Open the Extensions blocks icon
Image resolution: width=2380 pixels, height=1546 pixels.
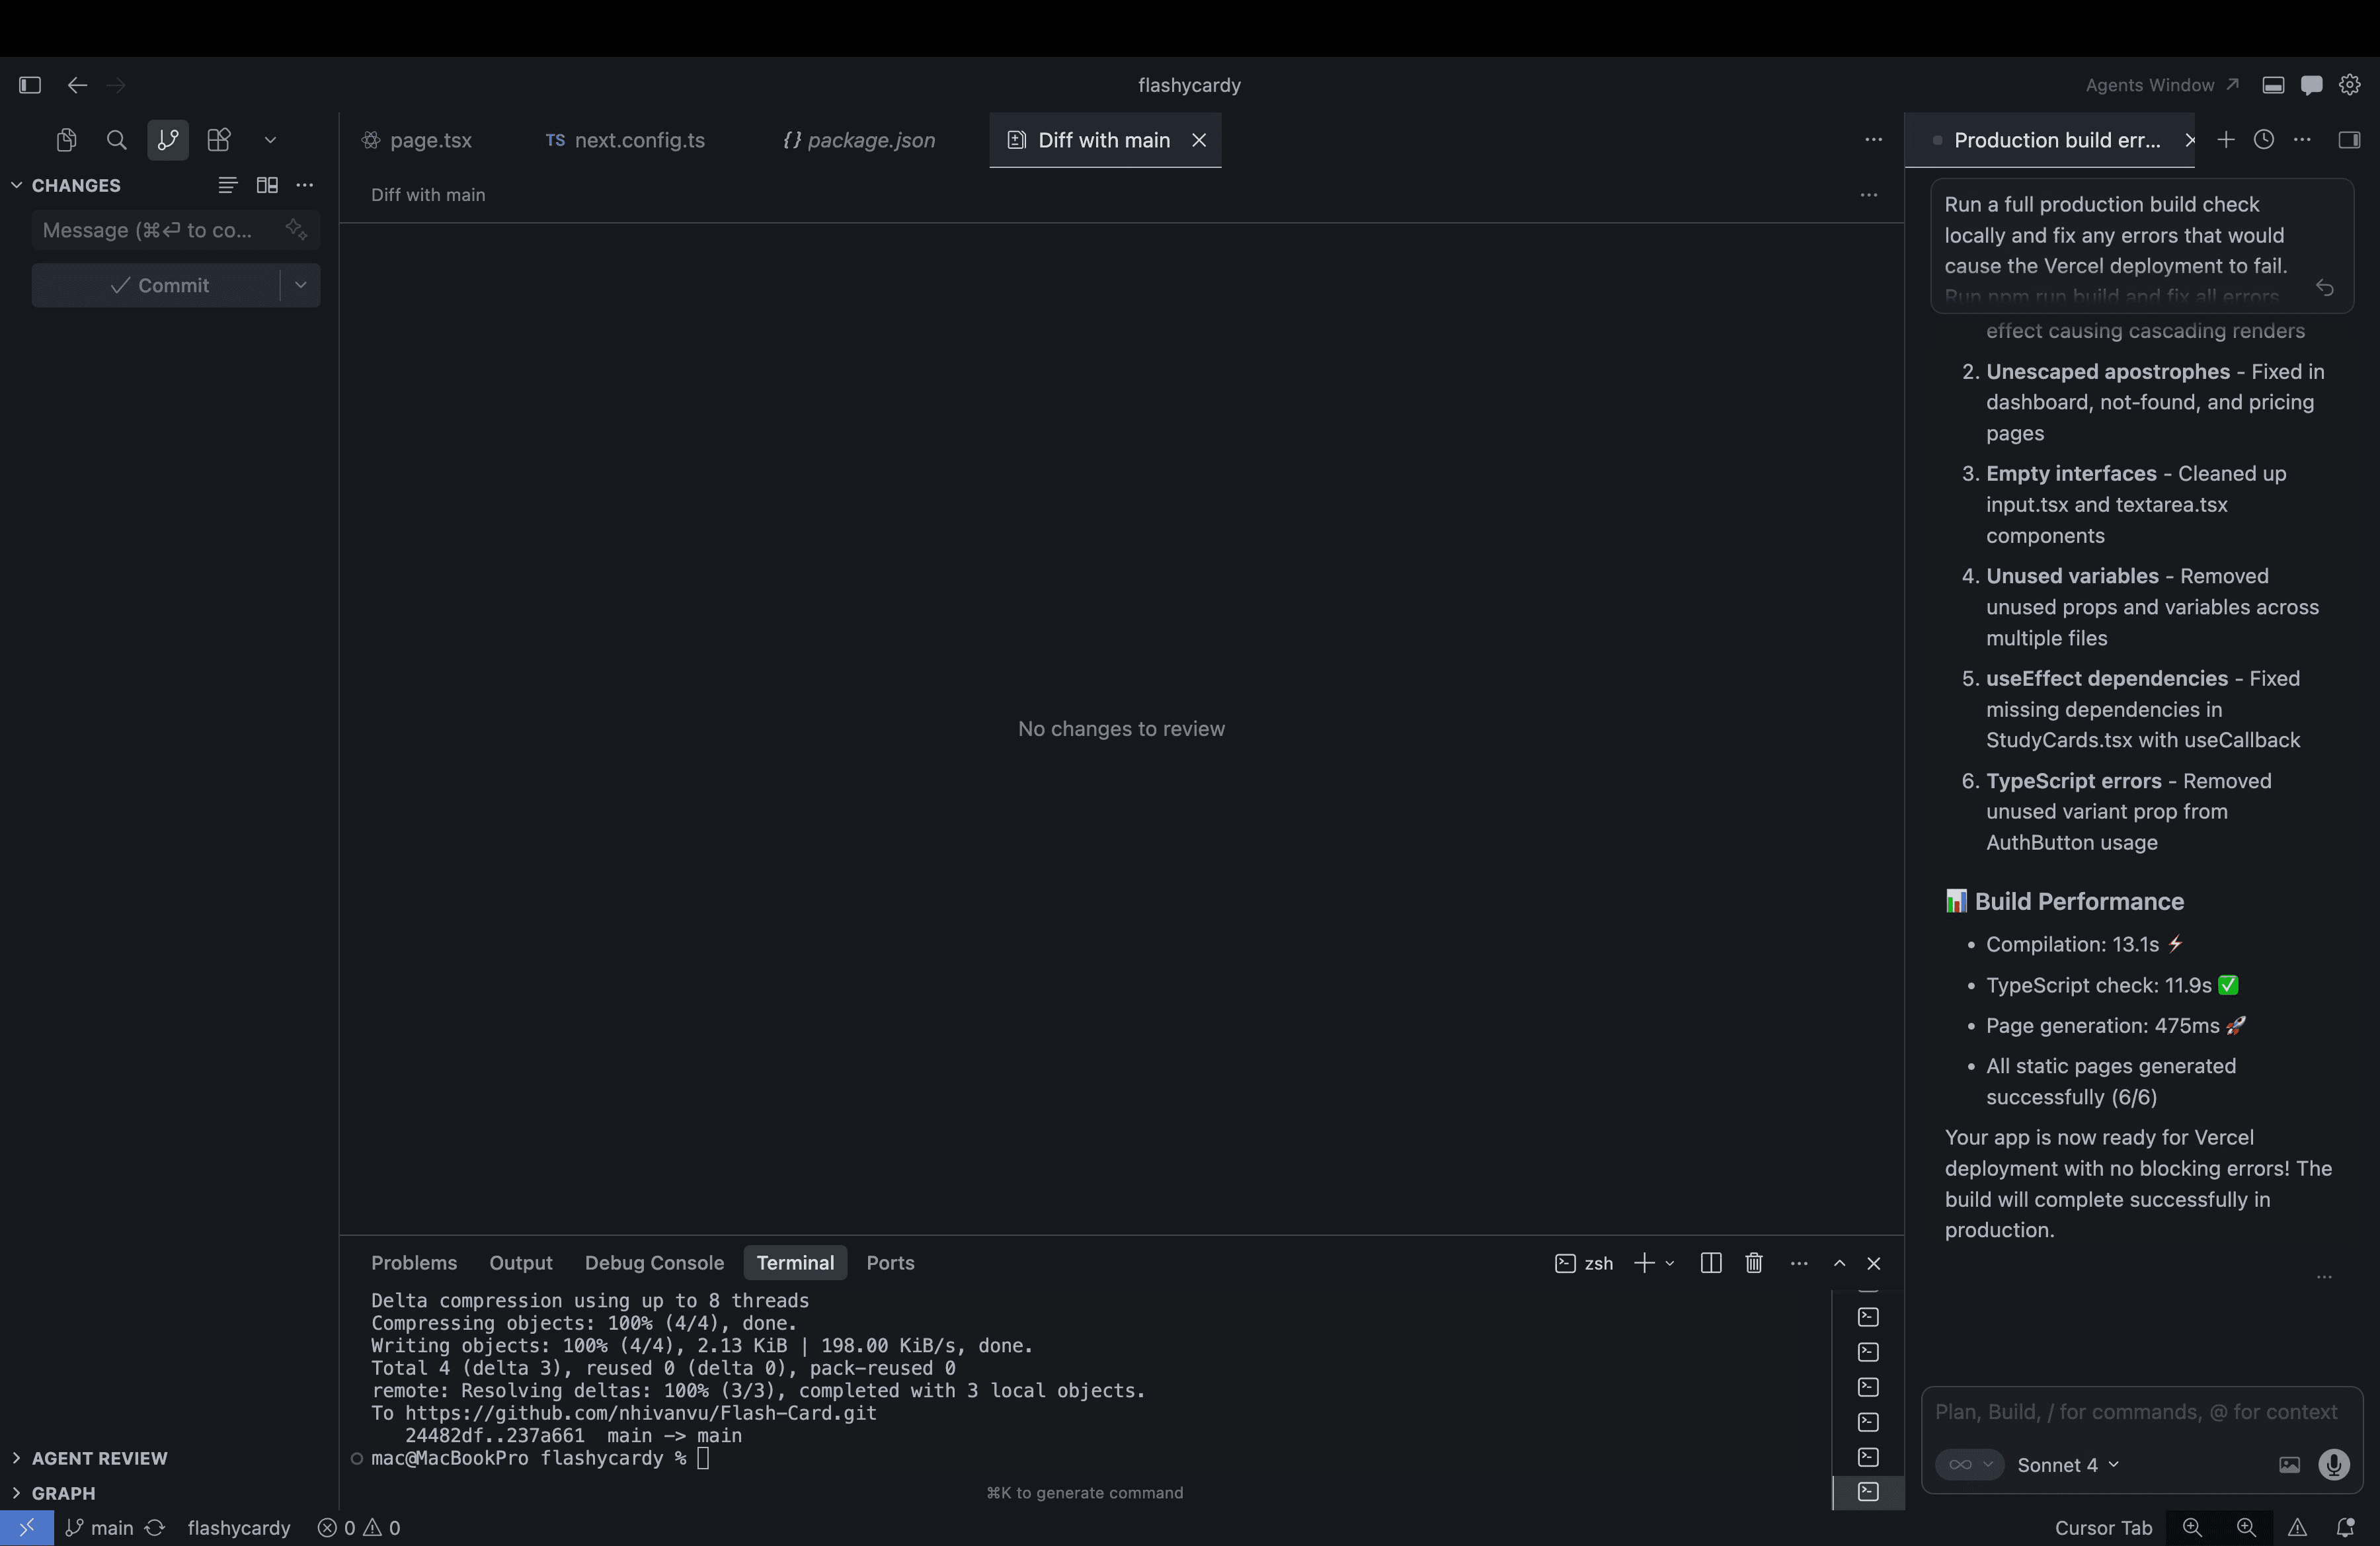click(x=219, y=140)
